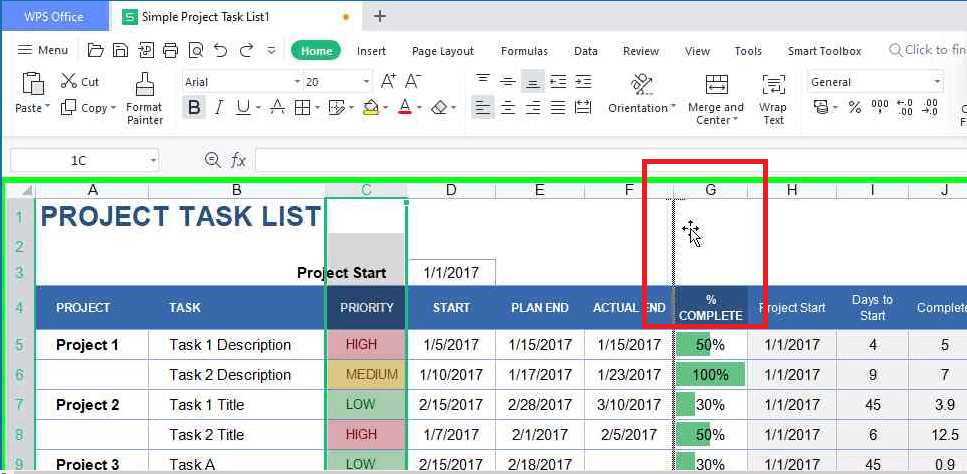Decrease decimal places
The width and height of the screenshot is (967, 474).
[x=929, y=108]
